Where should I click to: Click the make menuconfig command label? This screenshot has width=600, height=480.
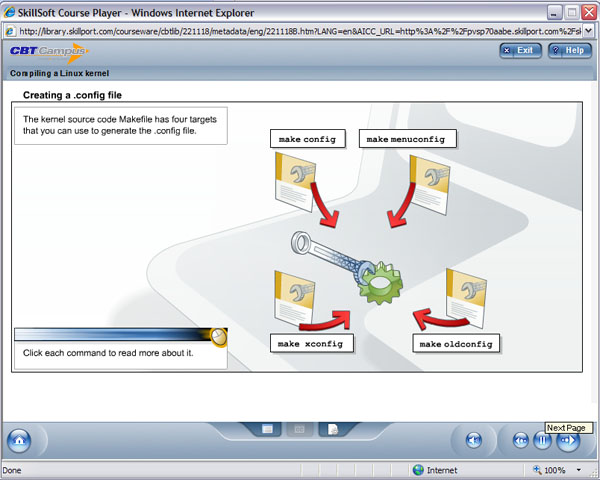tap(407, 138)
